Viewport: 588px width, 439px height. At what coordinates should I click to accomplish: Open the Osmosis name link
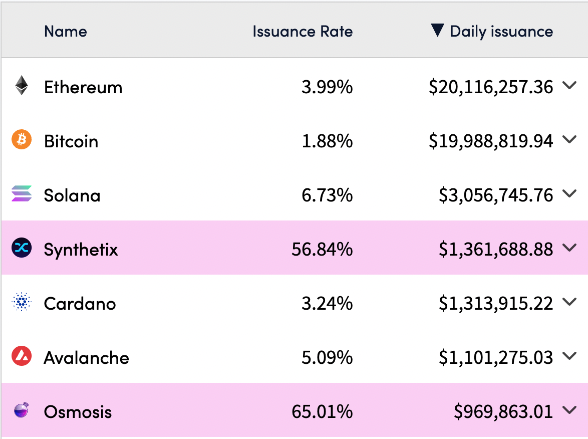coord(78,412)
